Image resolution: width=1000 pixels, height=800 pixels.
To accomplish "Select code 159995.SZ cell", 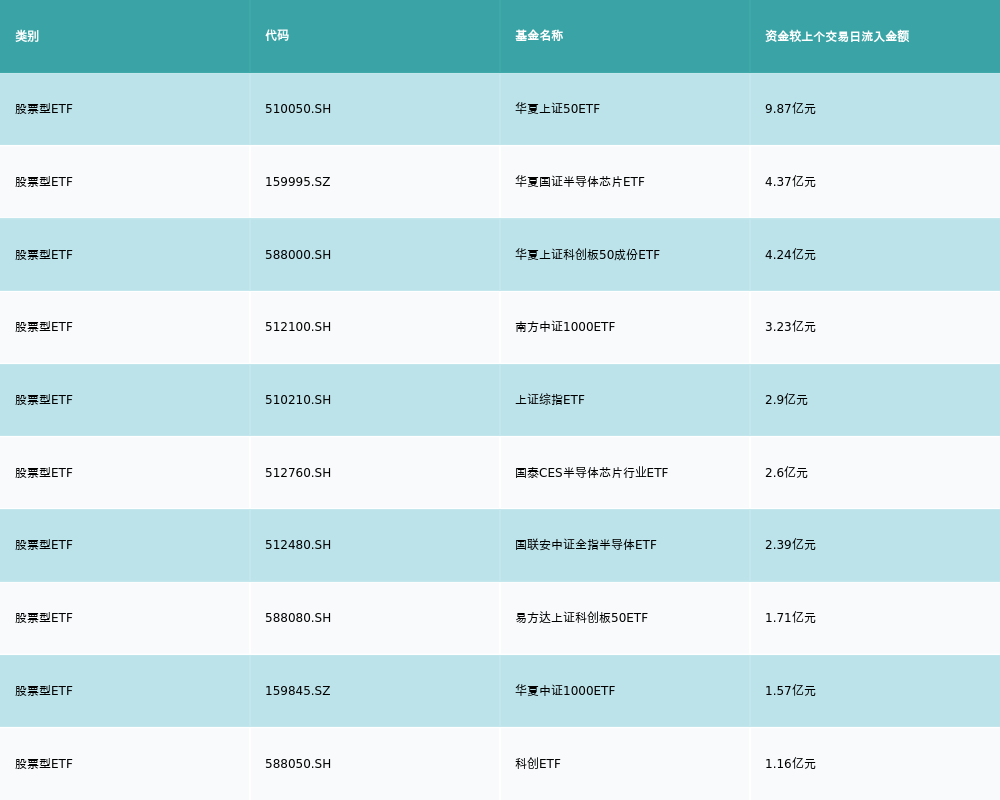I will tap(298, 182).
